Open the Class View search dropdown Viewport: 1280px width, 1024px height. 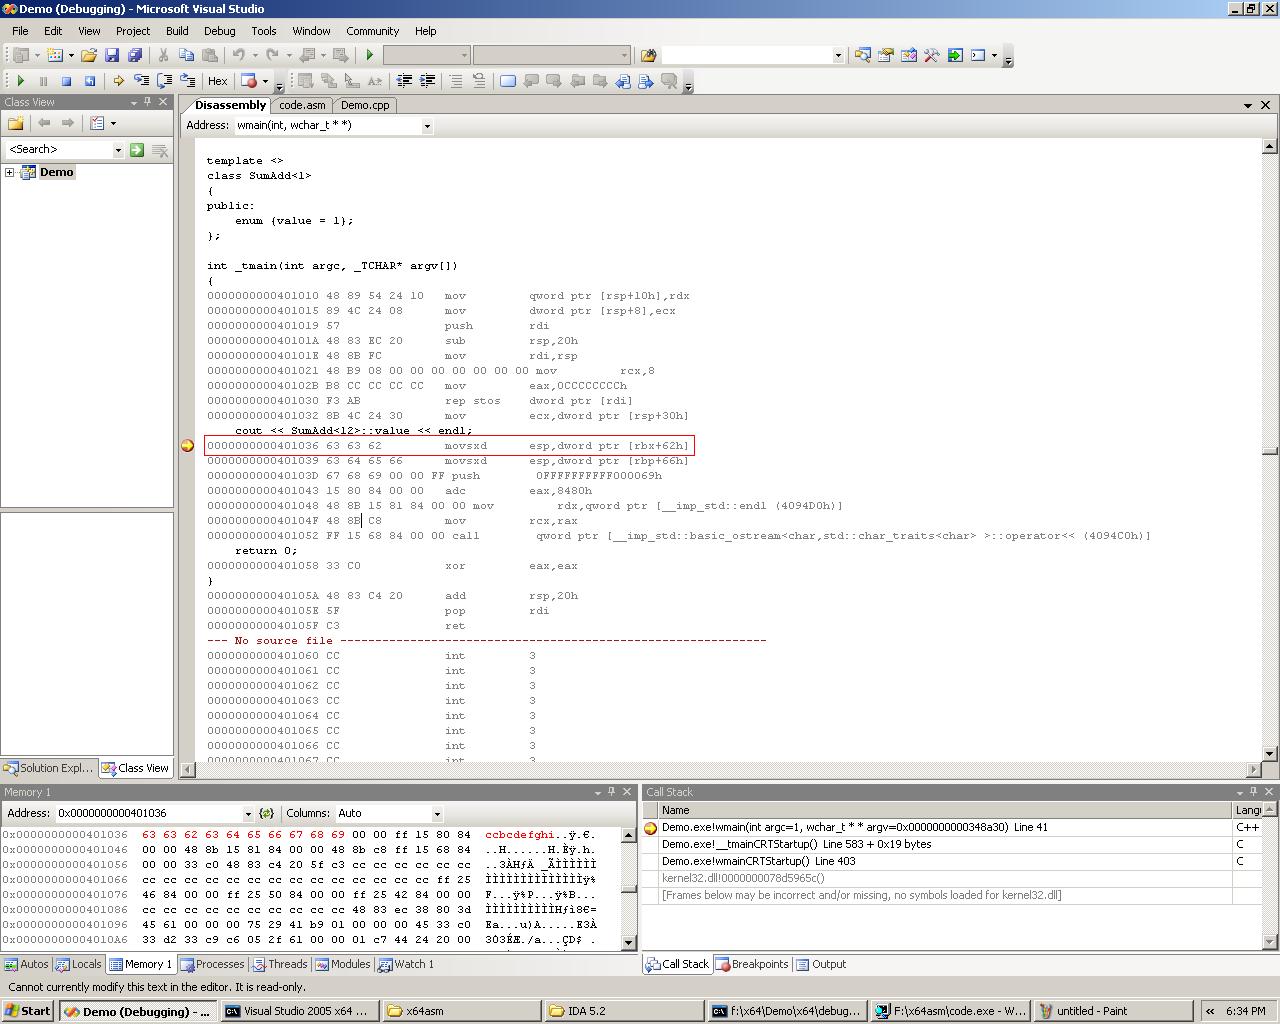[x=117, y=150]
